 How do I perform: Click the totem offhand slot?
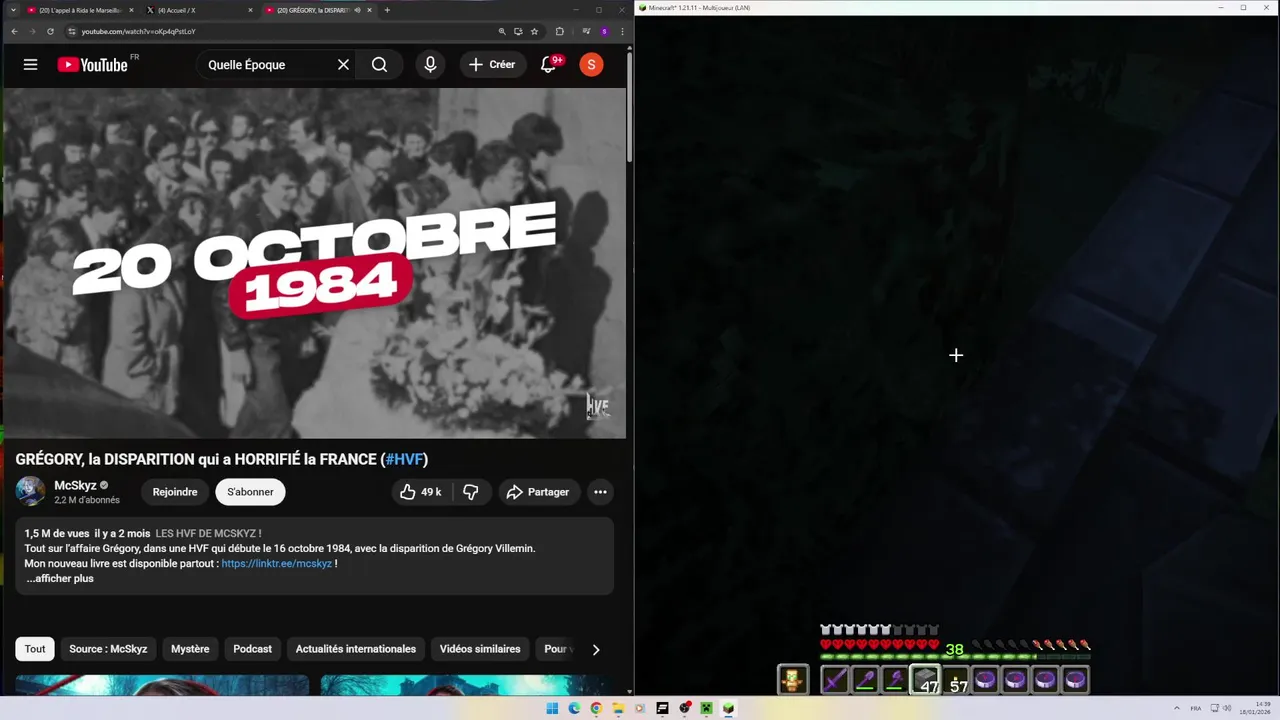point(793,680)
